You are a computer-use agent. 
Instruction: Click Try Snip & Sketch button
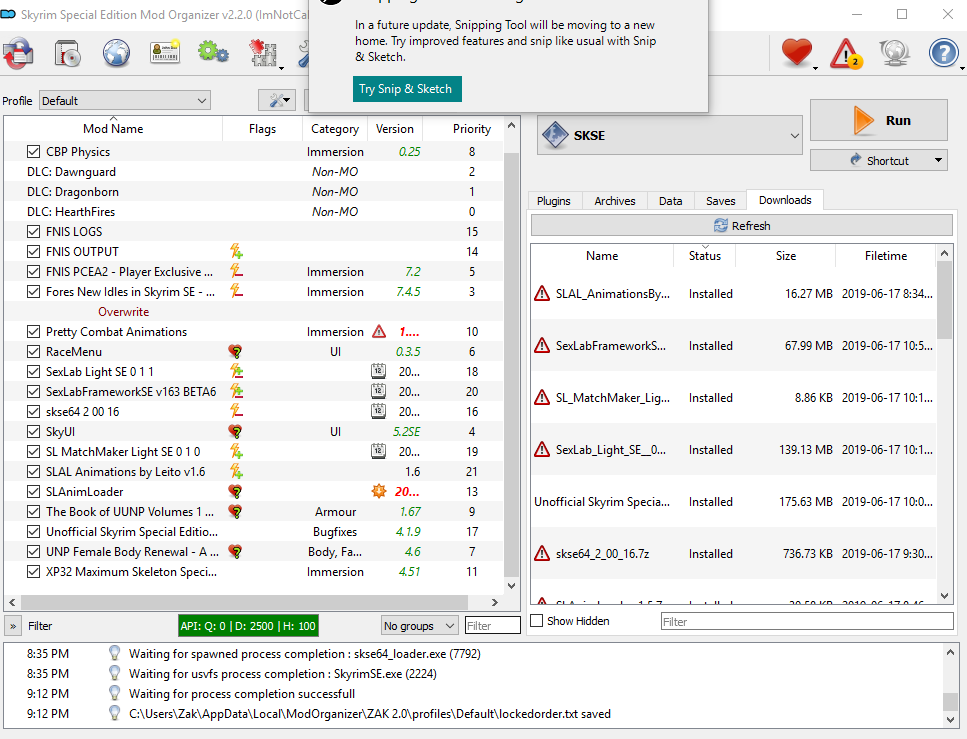405,89
